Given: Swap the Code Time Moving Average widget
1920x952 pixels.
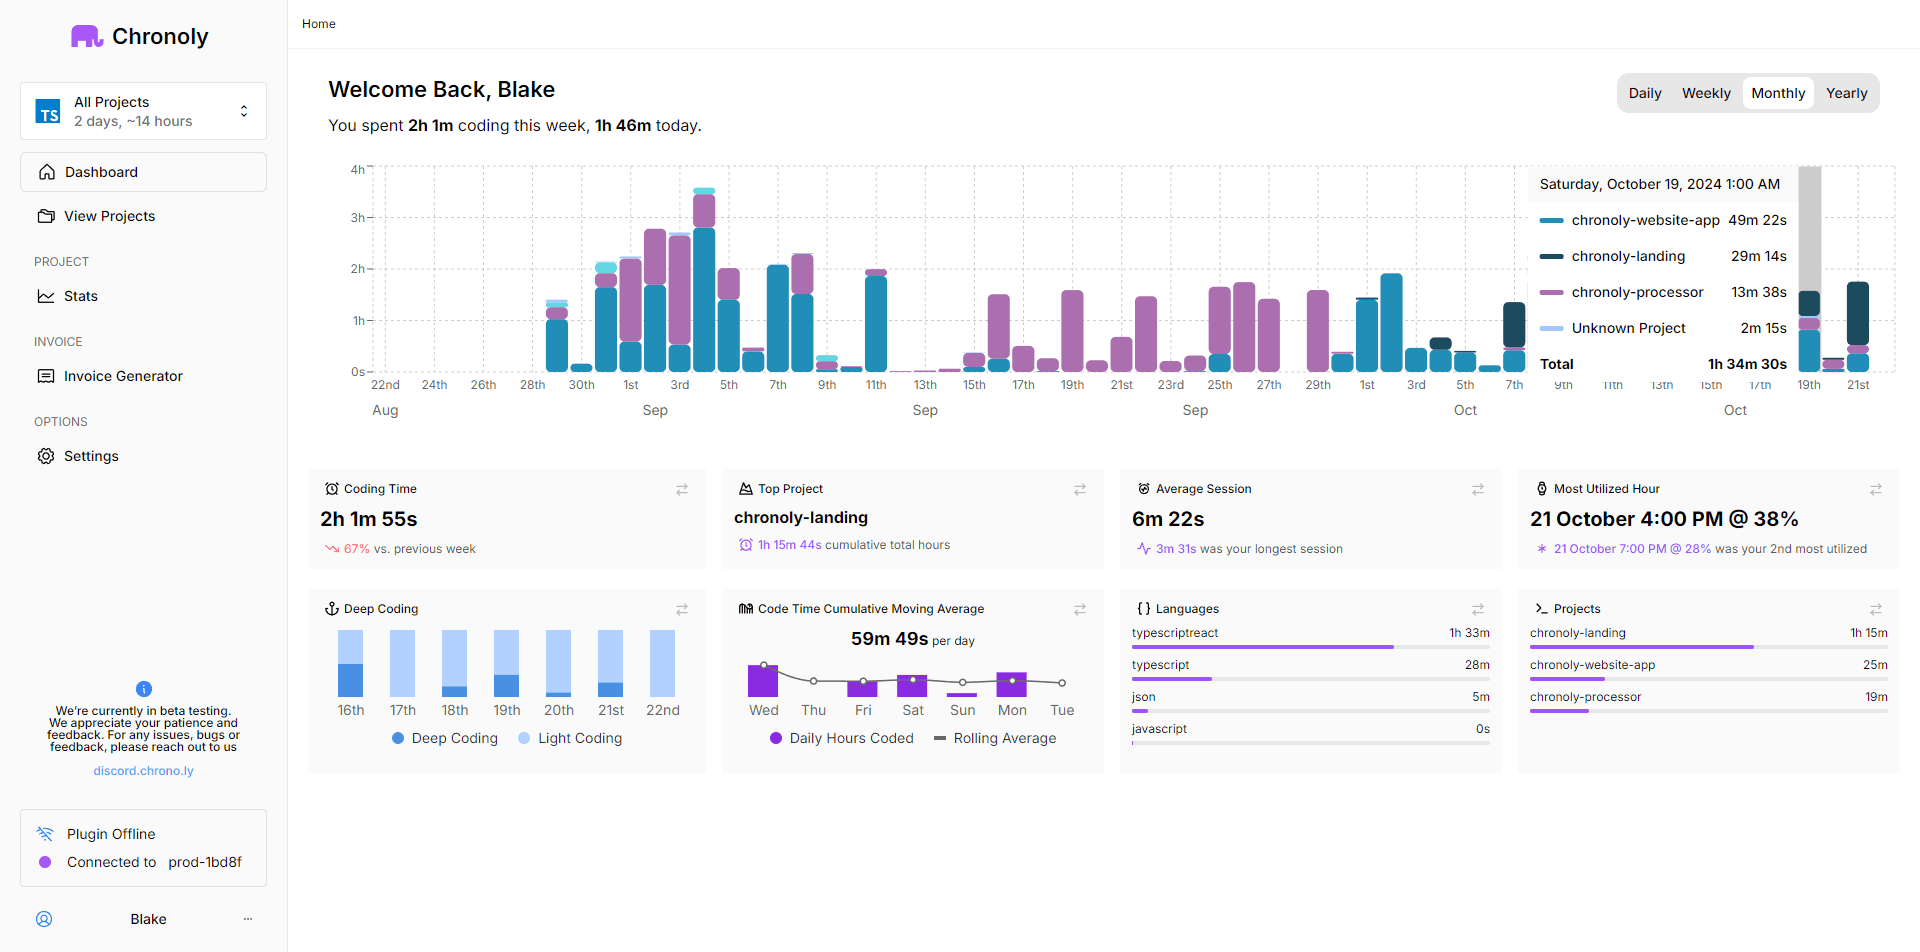Looking at the screenshot, I should tap(1080, 610).
